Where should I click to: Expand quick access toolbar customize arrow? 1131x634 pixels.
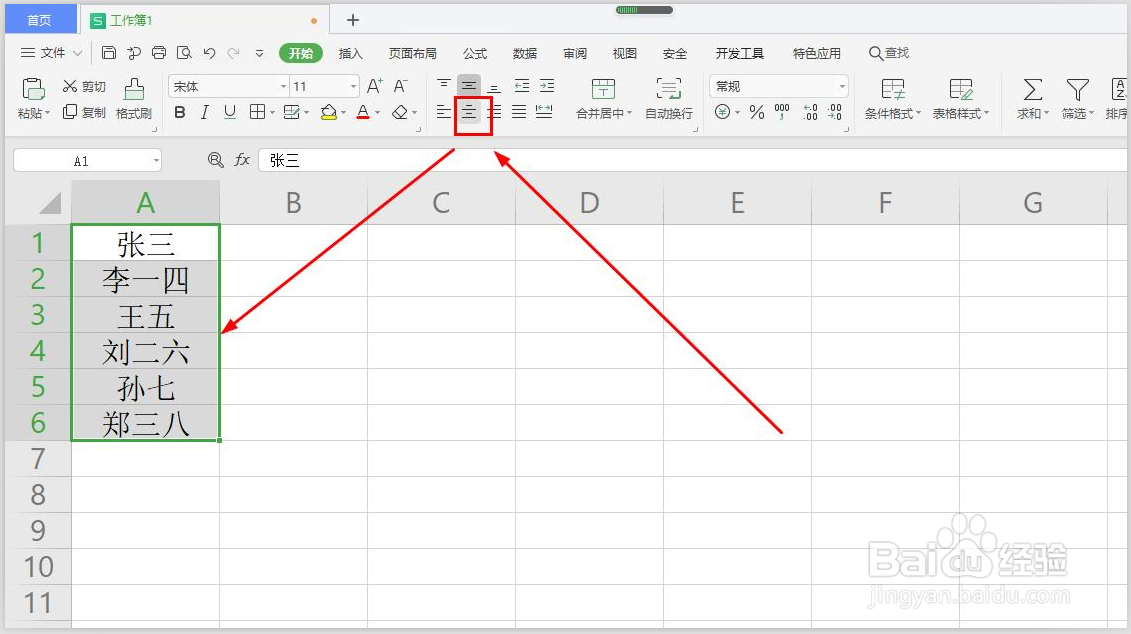click(x=260, y=53)
